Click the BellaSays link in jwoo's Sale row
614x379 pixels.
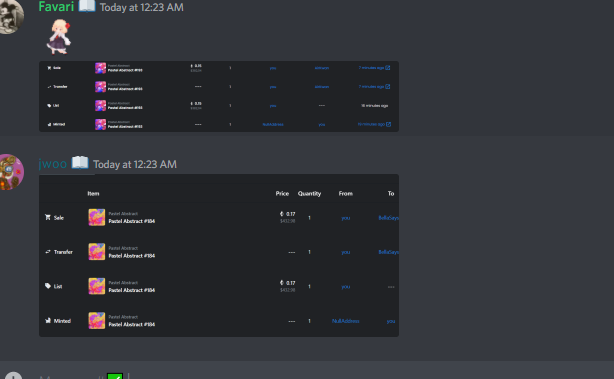[388, 218]
